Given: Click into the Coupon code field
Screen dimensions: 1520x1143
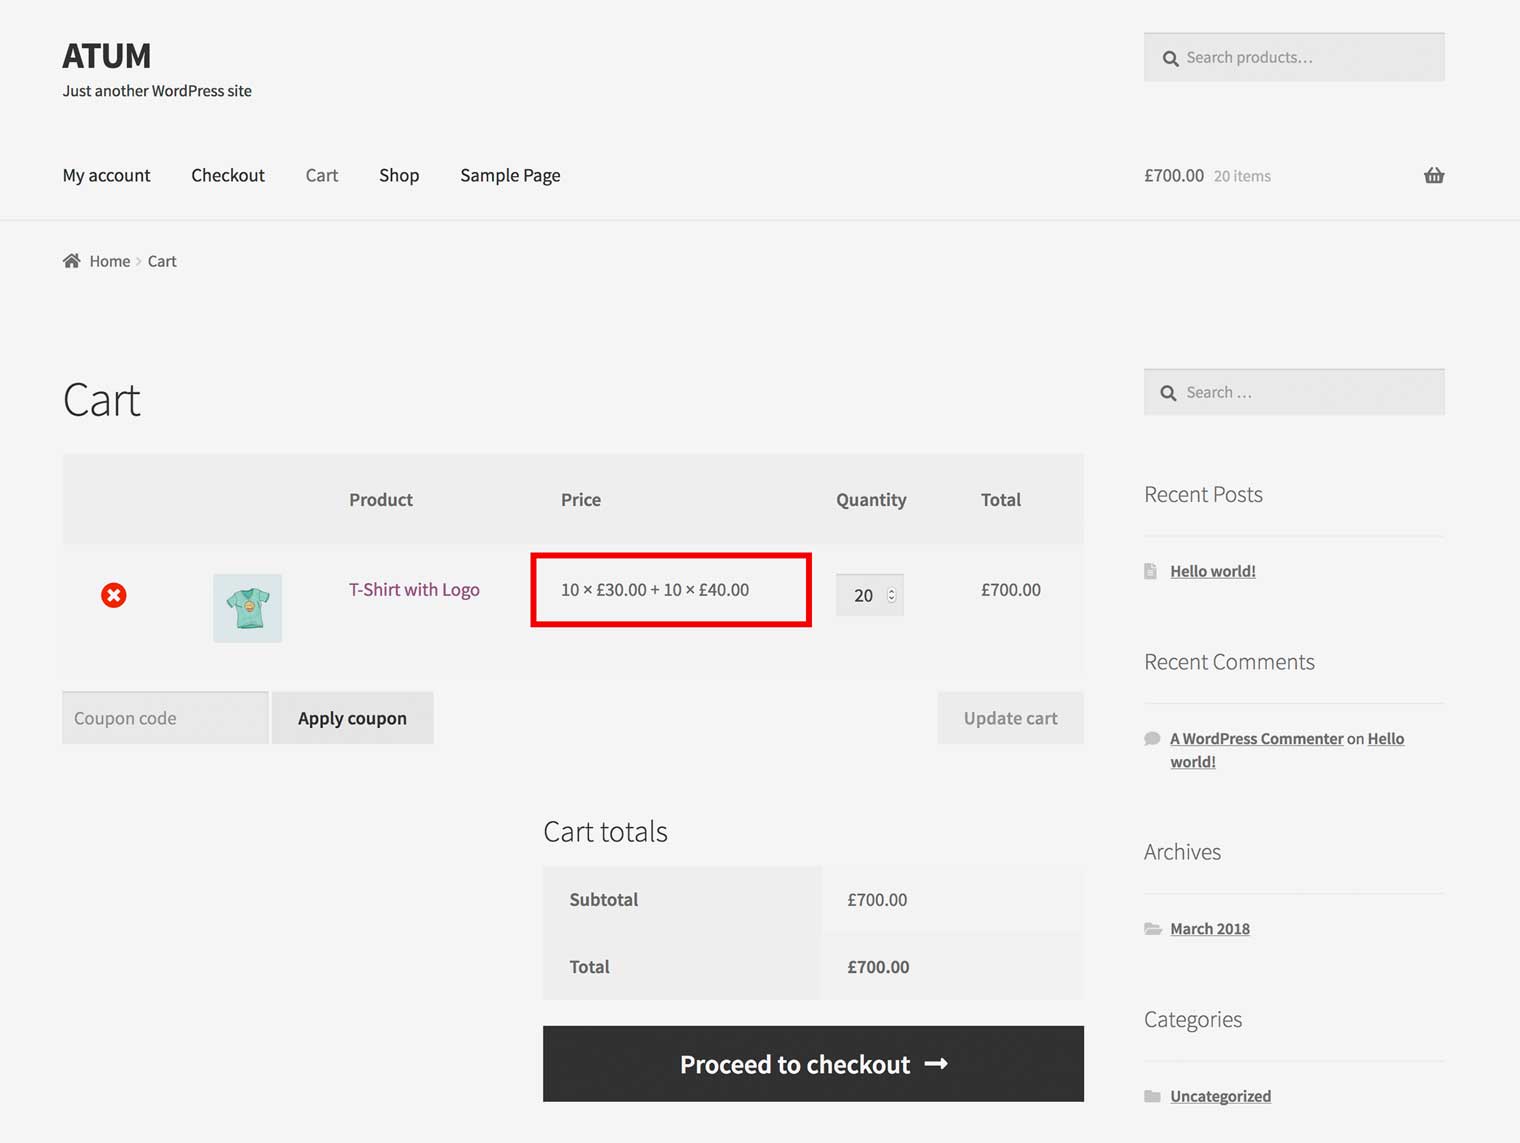Looking at the screenshot, I should [x=165, y=718].
